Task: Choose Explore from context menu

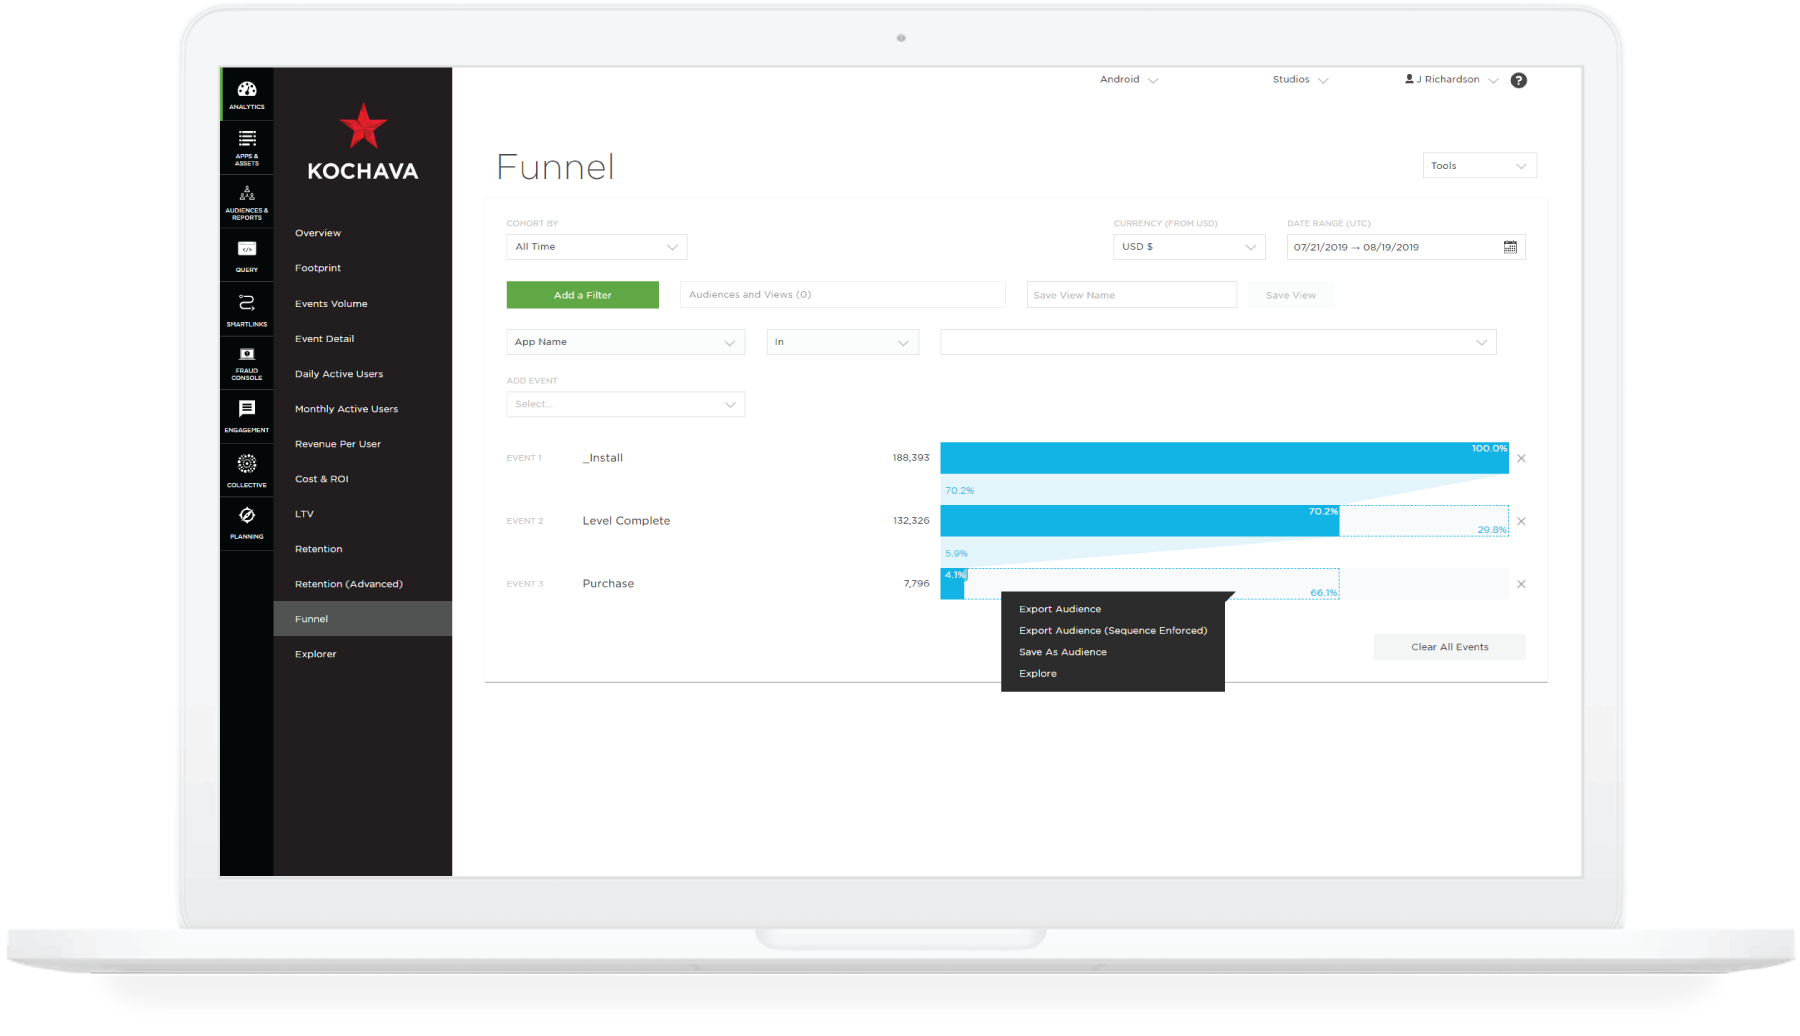Action: pos(1038,673)
